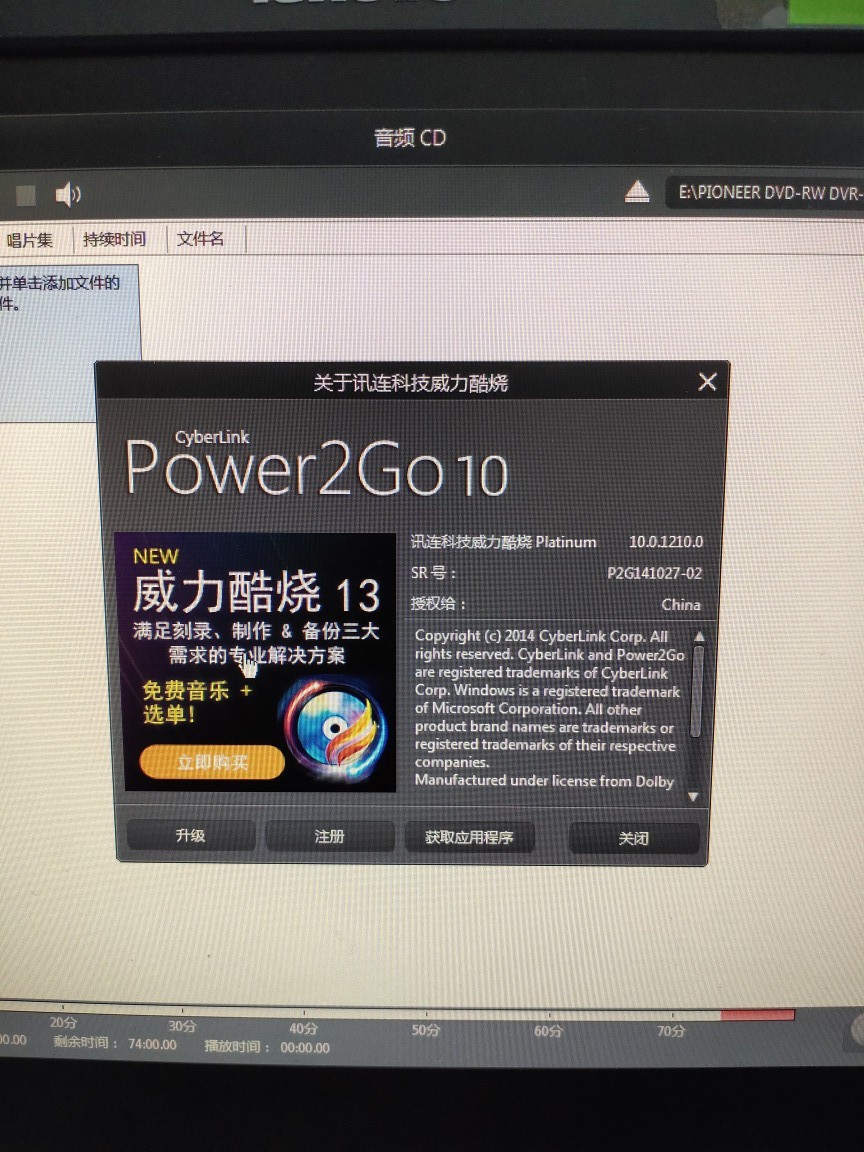The image size is (864, 1152).
Task: Click the disc capacity progress bar
Action: pyautogui.click(x=400, y=1009)
